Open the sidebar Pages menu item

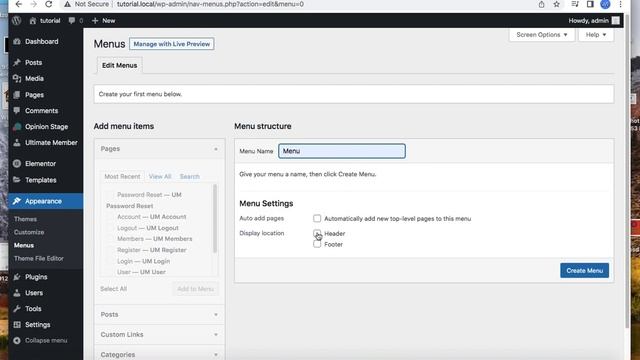tap(34, 95)
